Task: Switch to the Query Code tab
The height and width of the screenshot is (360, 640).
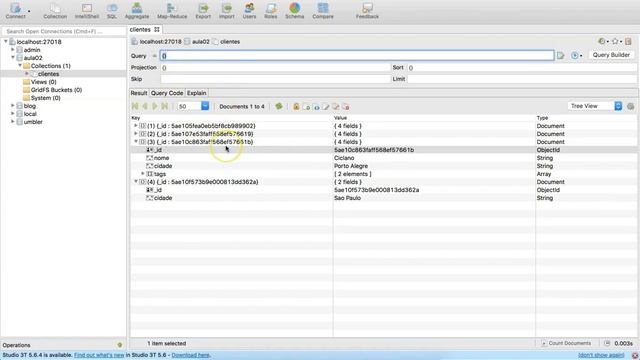Action: [167, 93]
